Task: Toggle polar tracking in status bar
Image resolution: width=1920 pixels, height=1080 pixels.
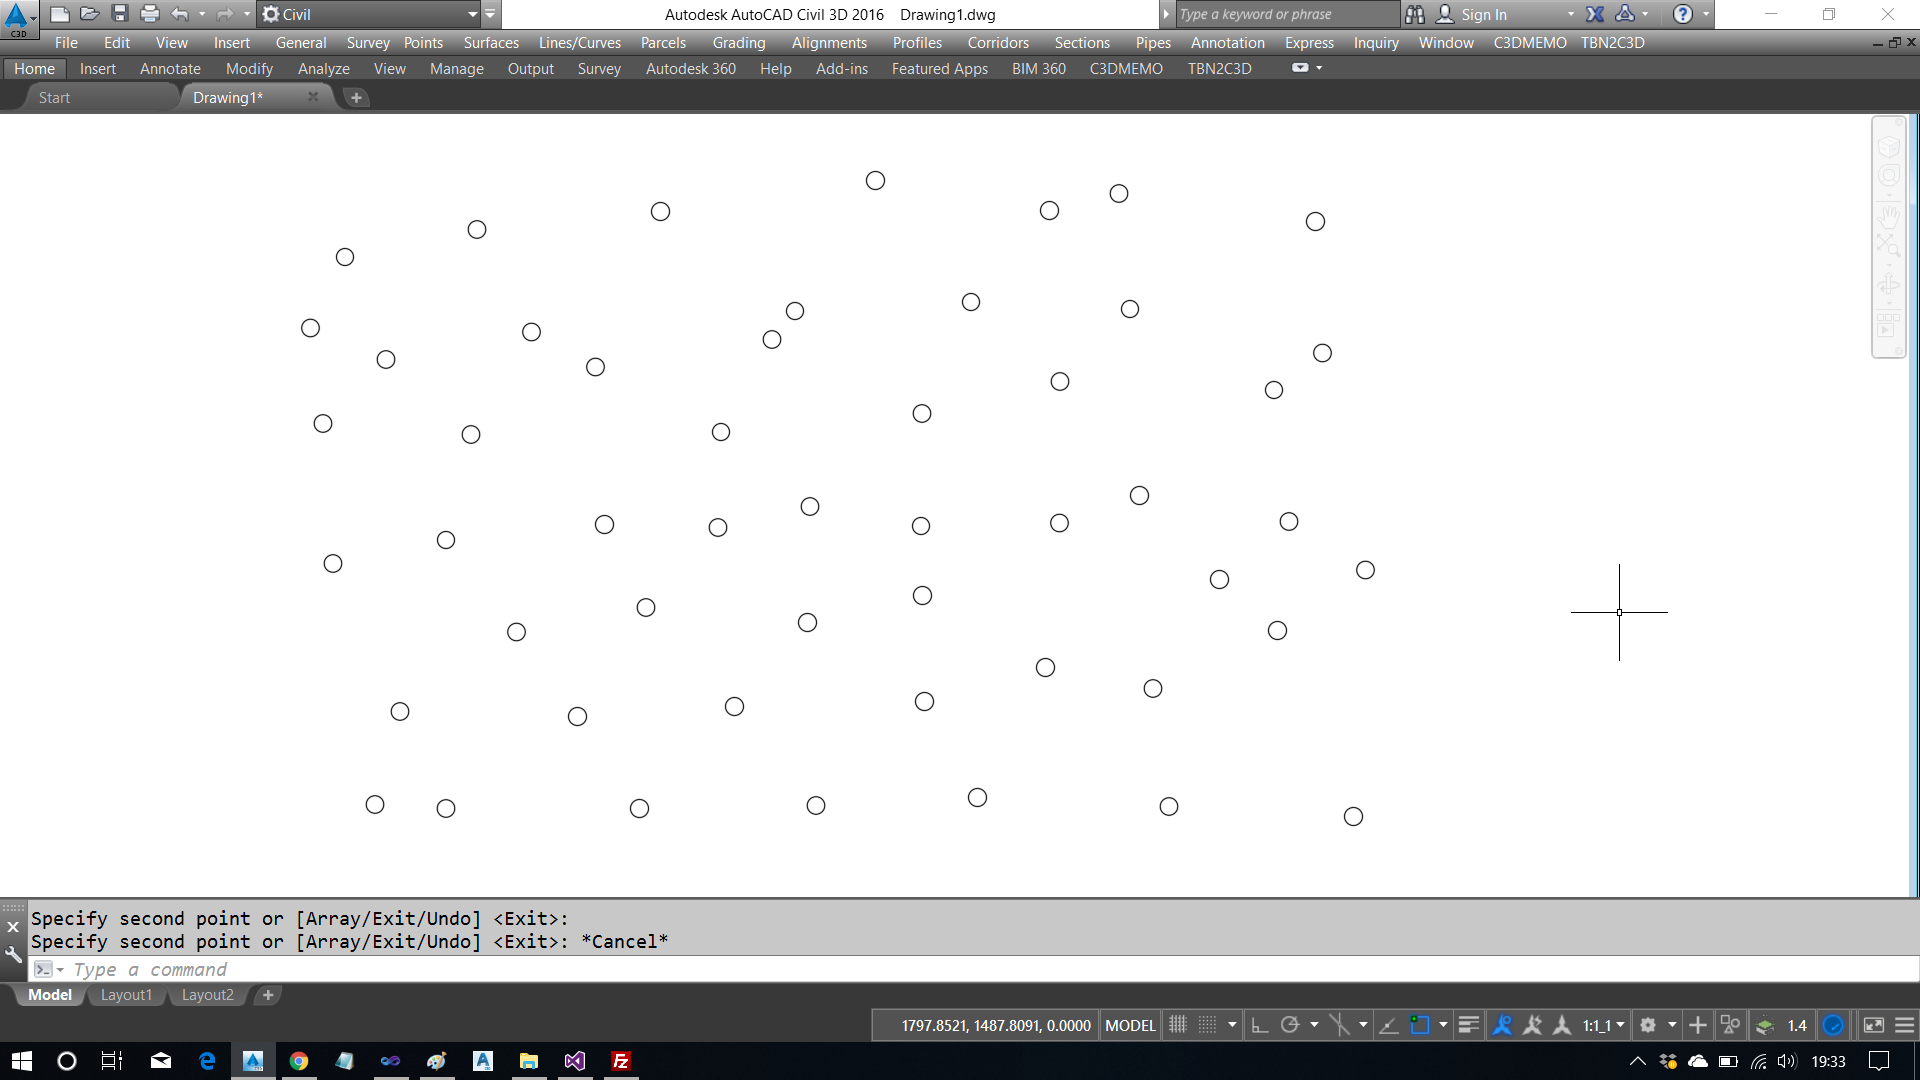Action: click(1290, 1025)
